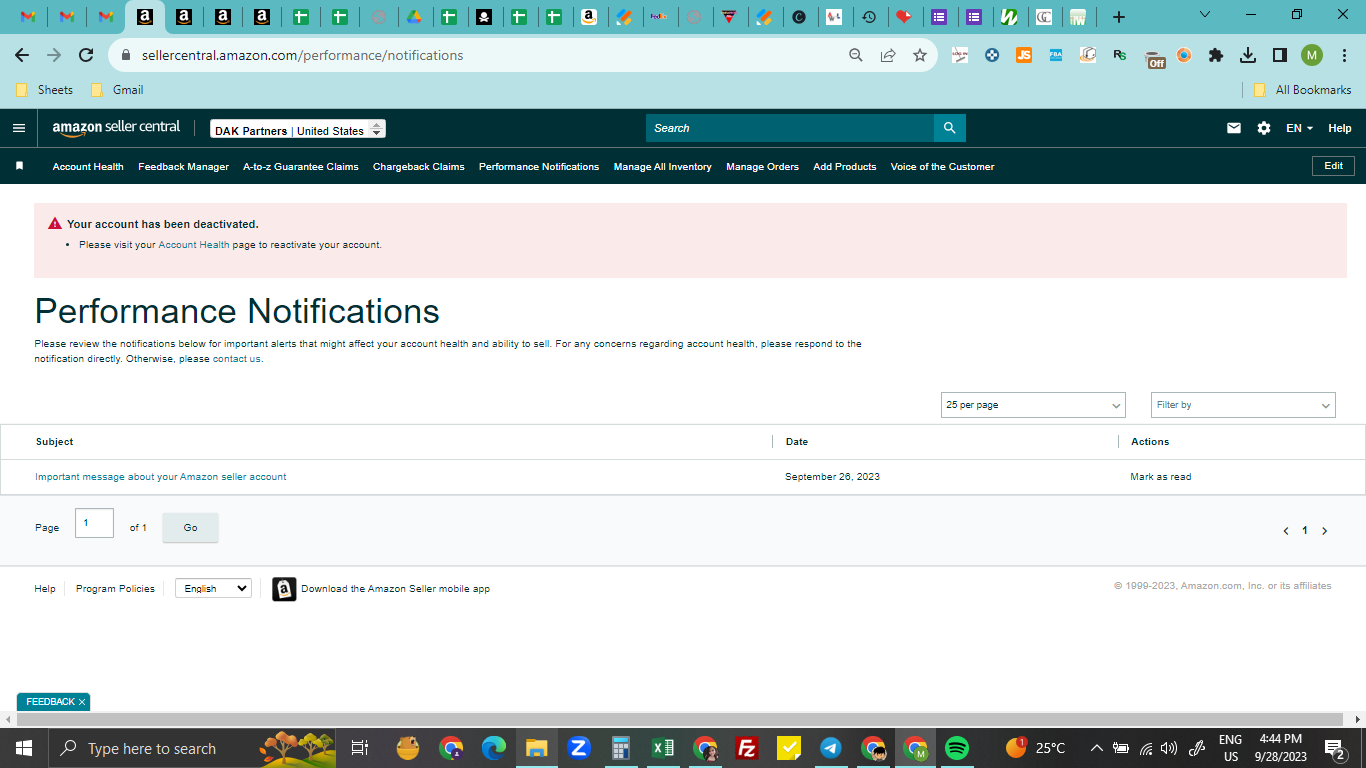Open the Windows notification center
The image size is (1366, 768).
pyautogui.click(x=1334, y=748)
